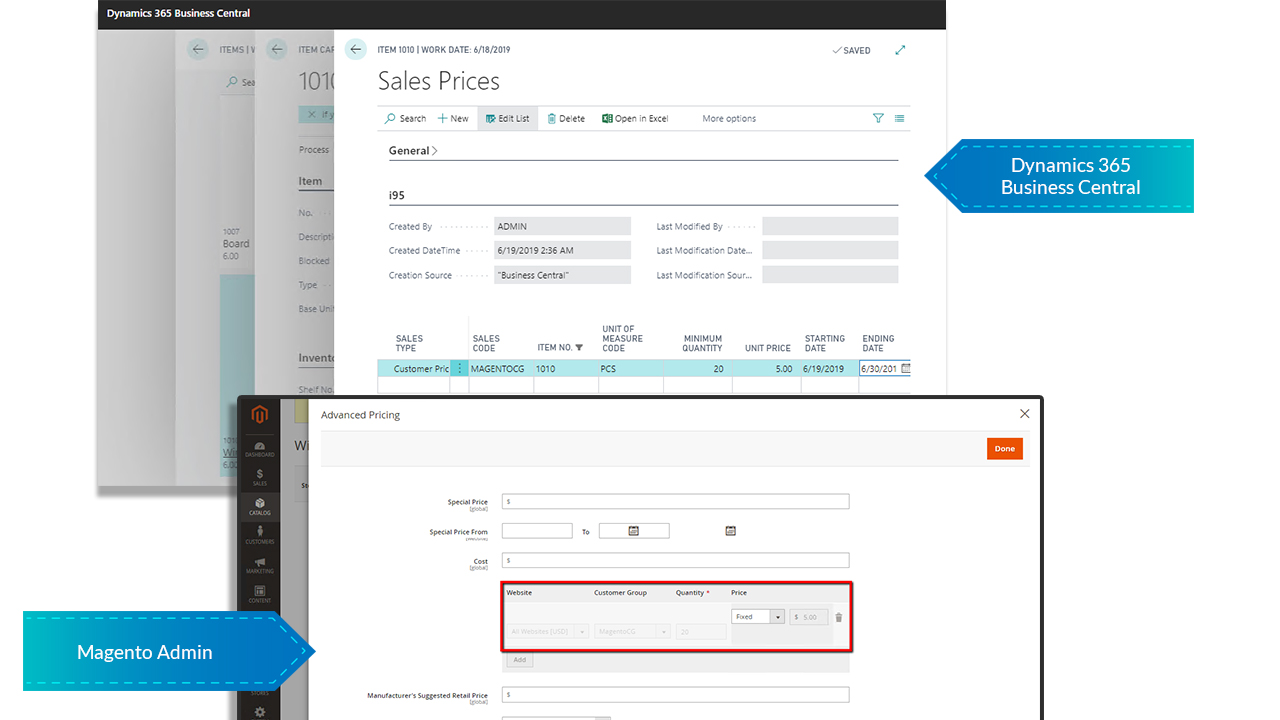Screen dimensions: 1280x720
Task: Open the More options menu
Action: coord(729,118)
